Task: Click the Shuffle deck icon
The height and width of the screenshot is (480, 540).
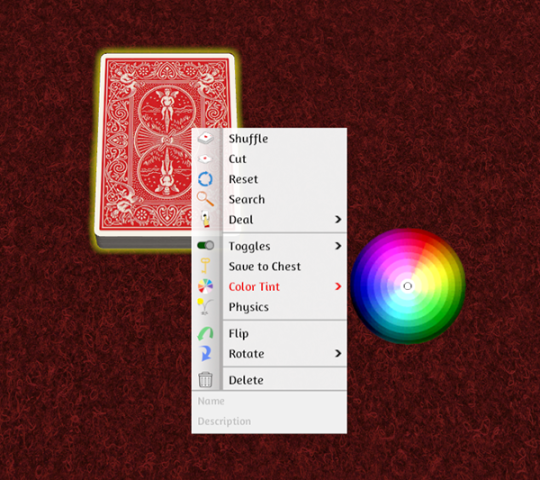Action: 205,138
